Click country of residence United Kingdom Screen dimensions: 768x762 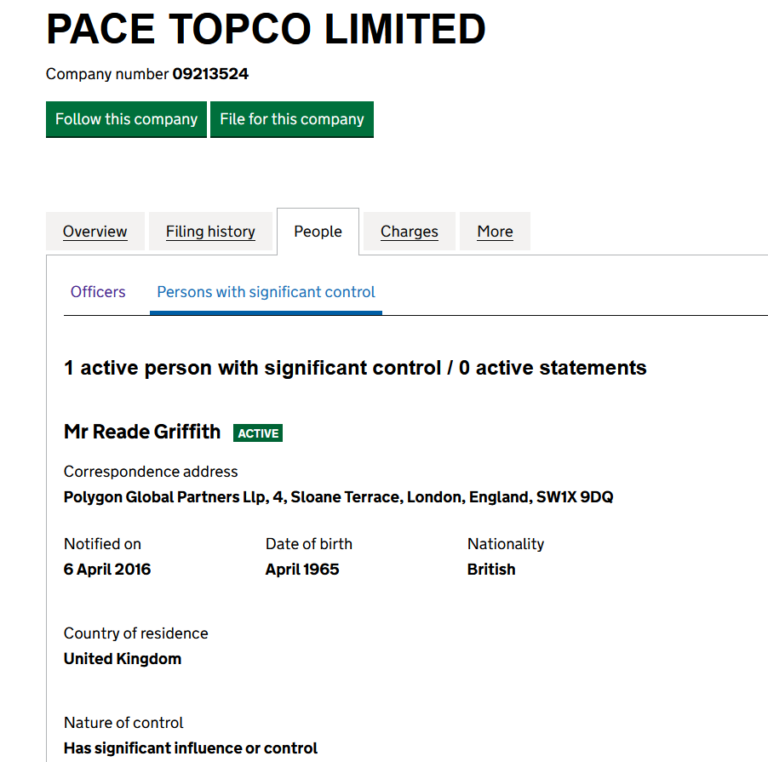click(x=122, y=659)
